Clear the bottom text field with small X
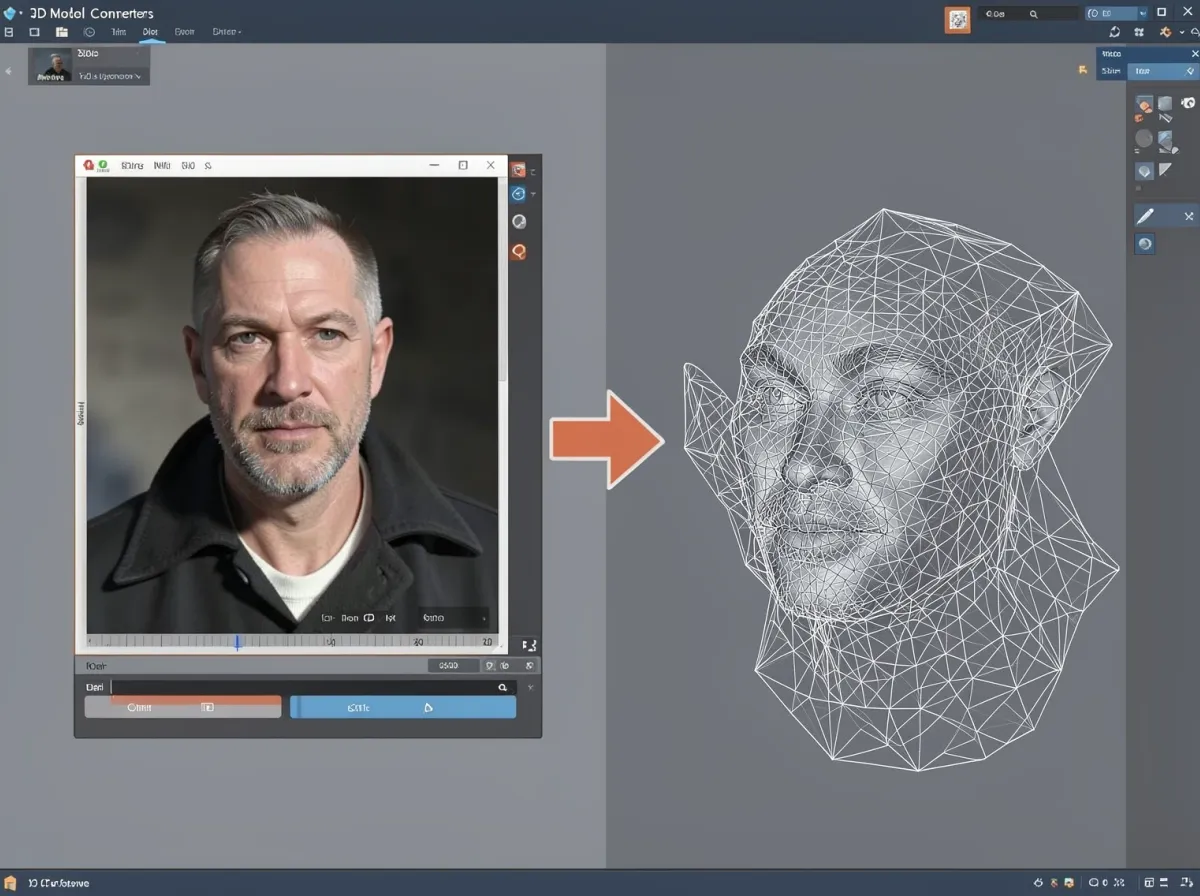 [x=530, y=688]
